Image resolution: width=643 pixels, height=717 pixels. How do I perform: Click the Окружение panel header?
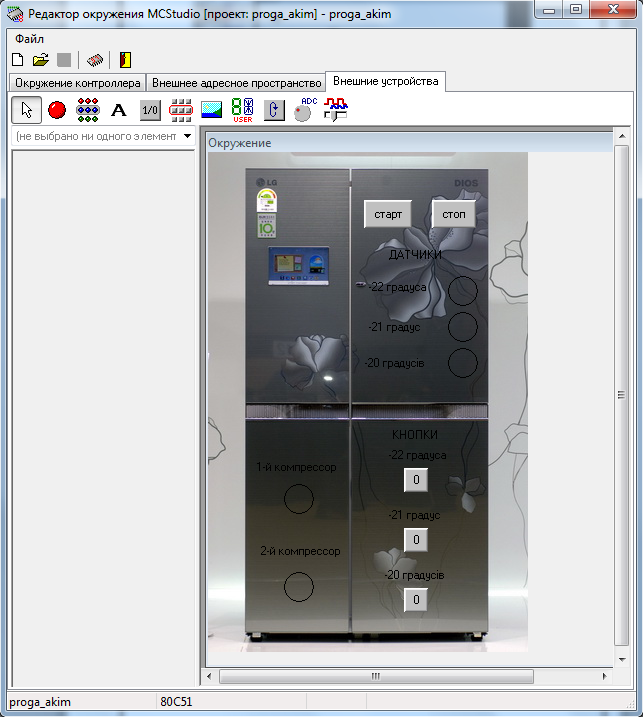(x=409, y=143)
